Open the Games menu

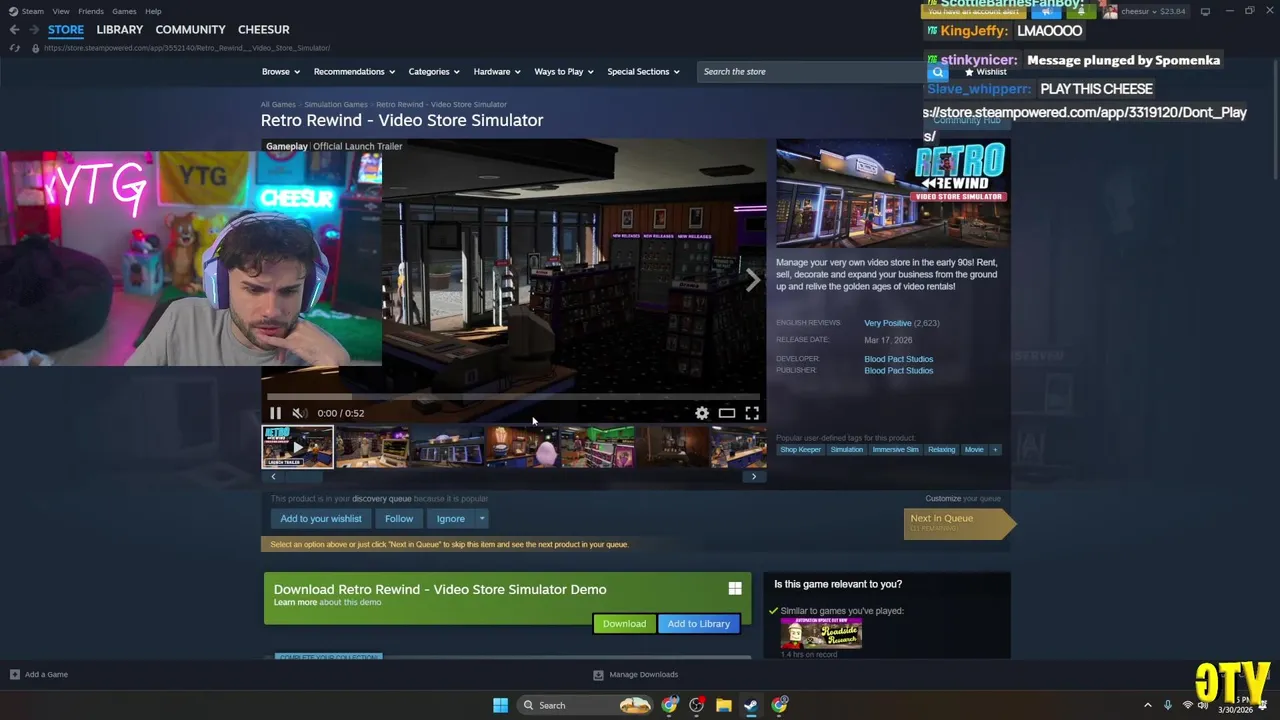click(x=124, y=11)
